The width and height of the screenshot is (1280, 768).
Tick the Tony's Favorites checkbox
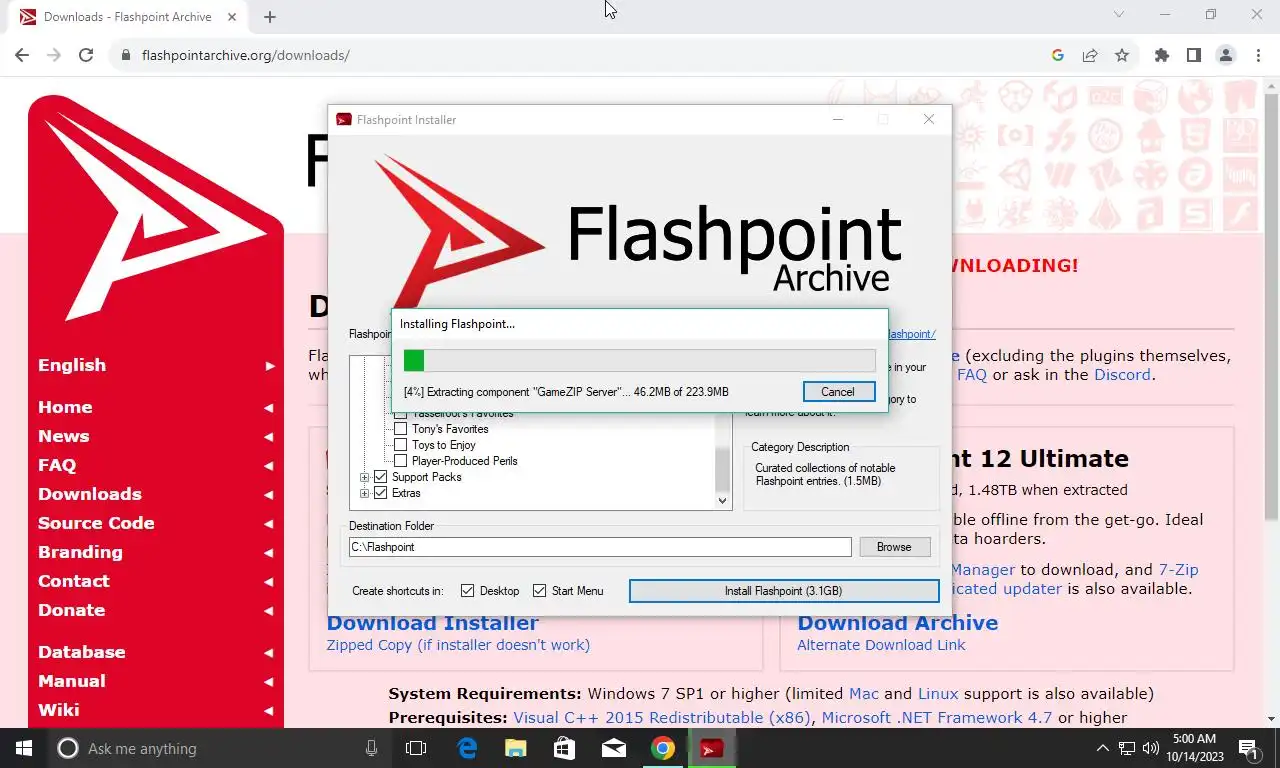pos(401,429)
